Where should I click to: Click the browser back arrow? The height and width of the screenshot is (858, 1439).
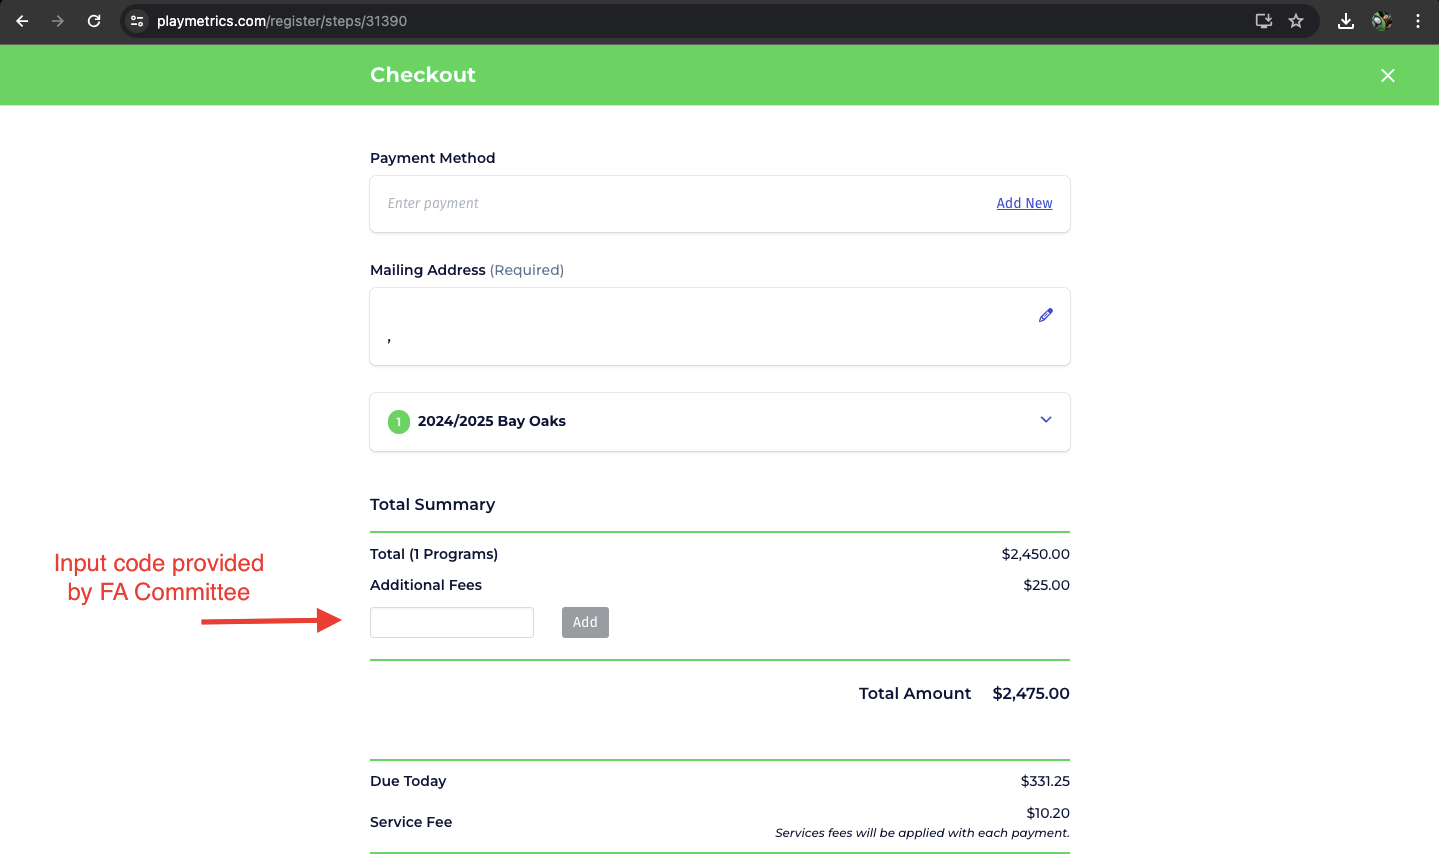click(x=22, y=21)
